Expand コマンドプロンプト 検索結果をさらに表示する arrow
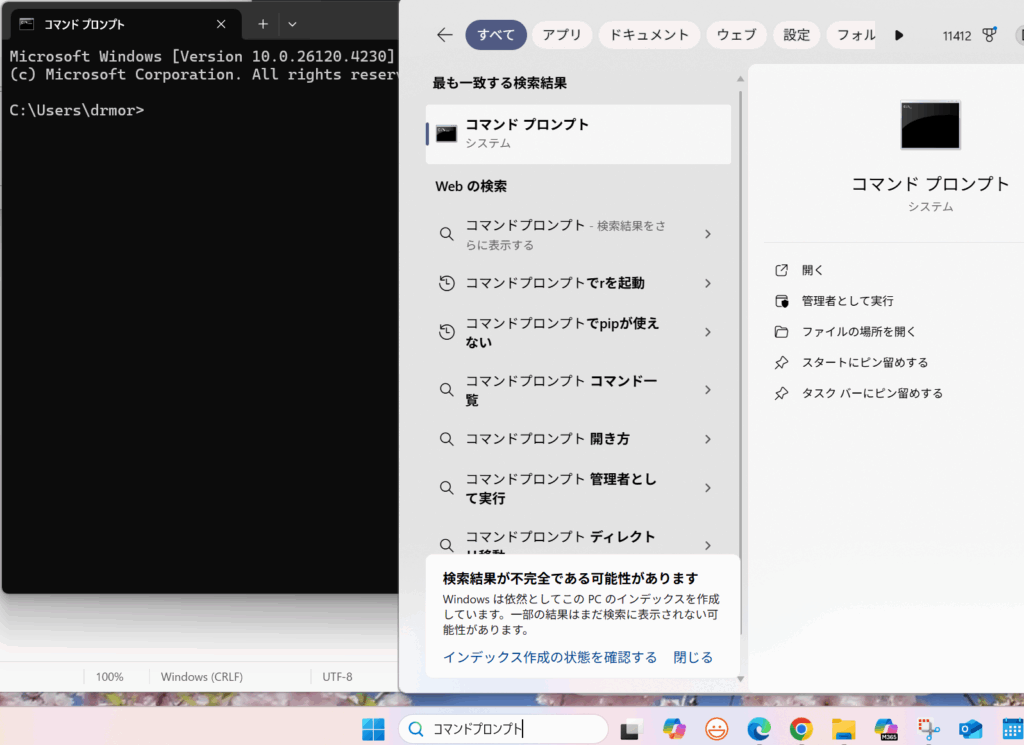 pos(708,234)
